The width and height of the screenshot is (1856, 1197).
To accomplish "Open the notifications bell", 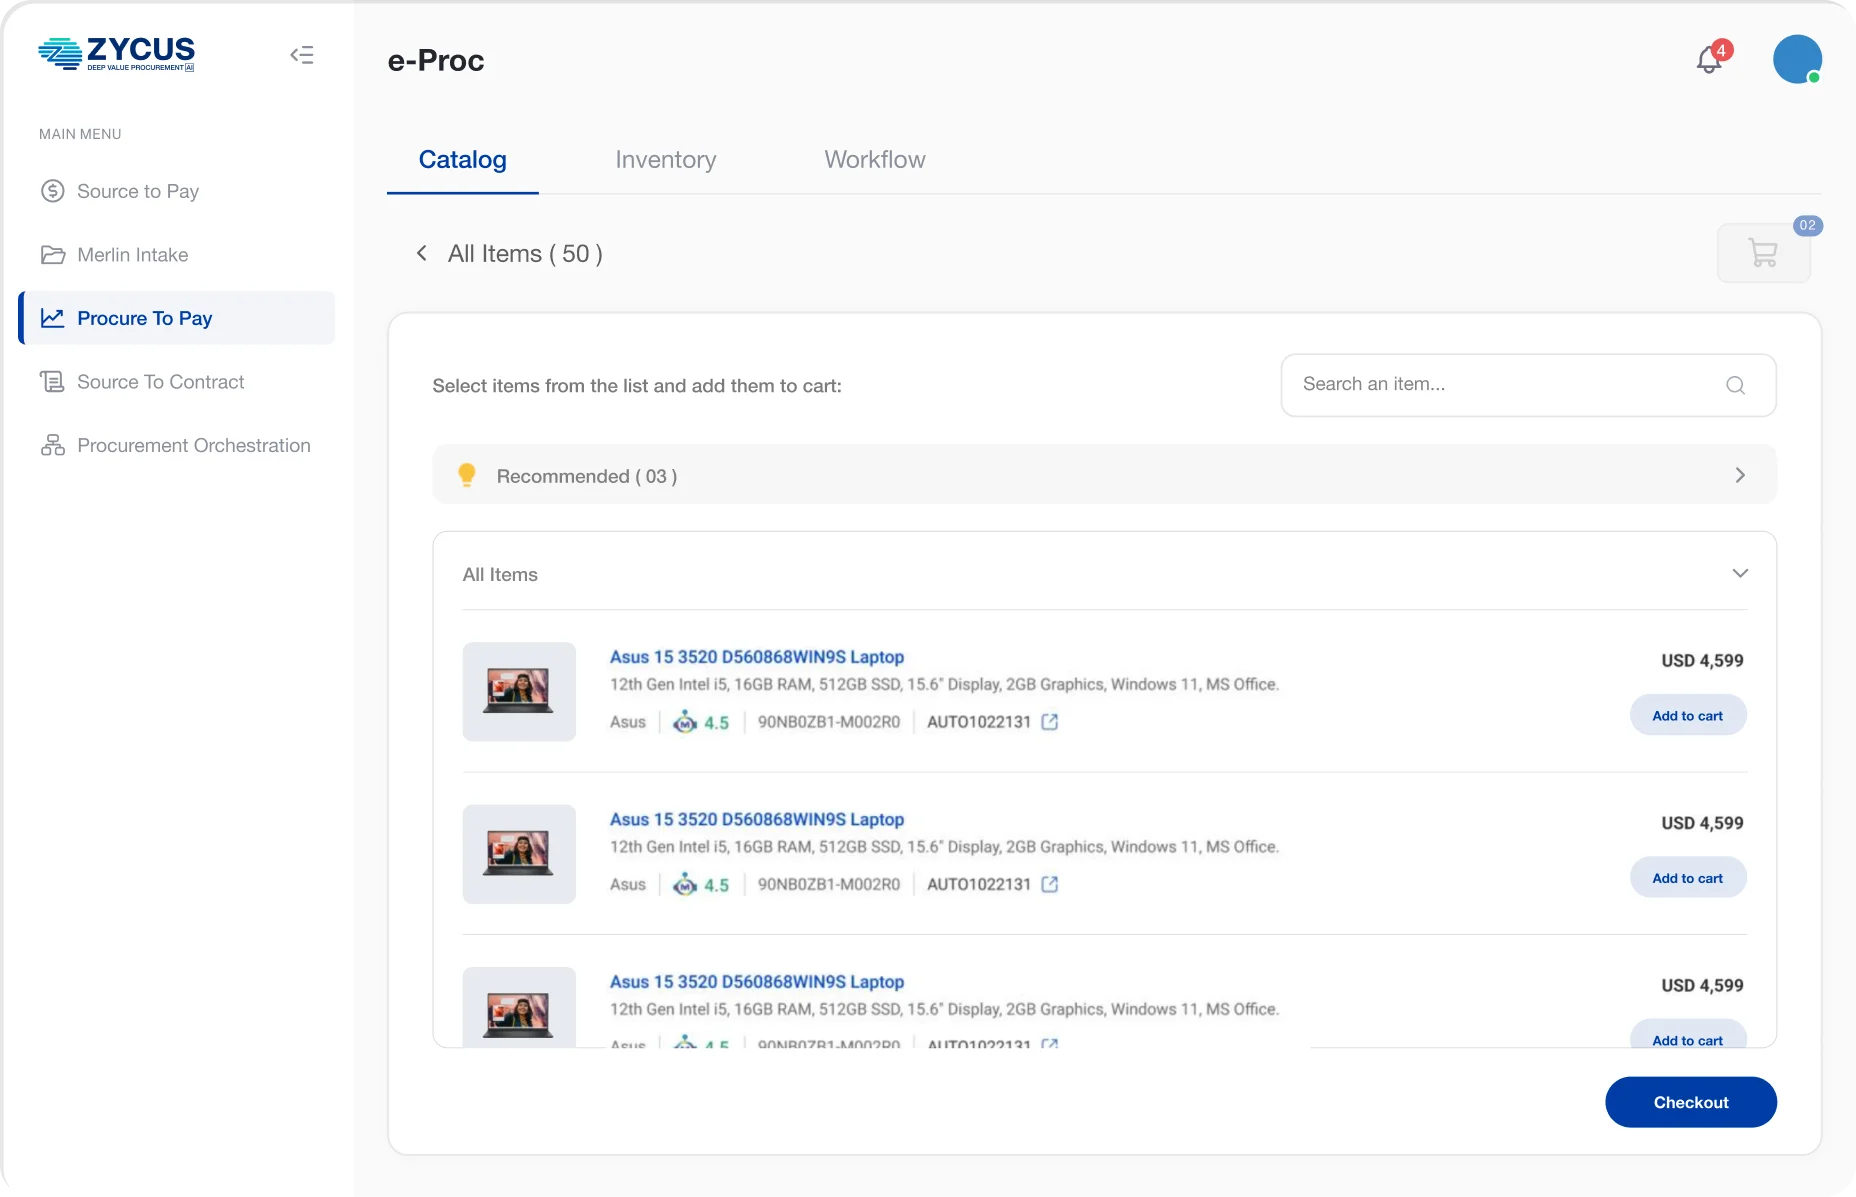I will [1709, 61].
